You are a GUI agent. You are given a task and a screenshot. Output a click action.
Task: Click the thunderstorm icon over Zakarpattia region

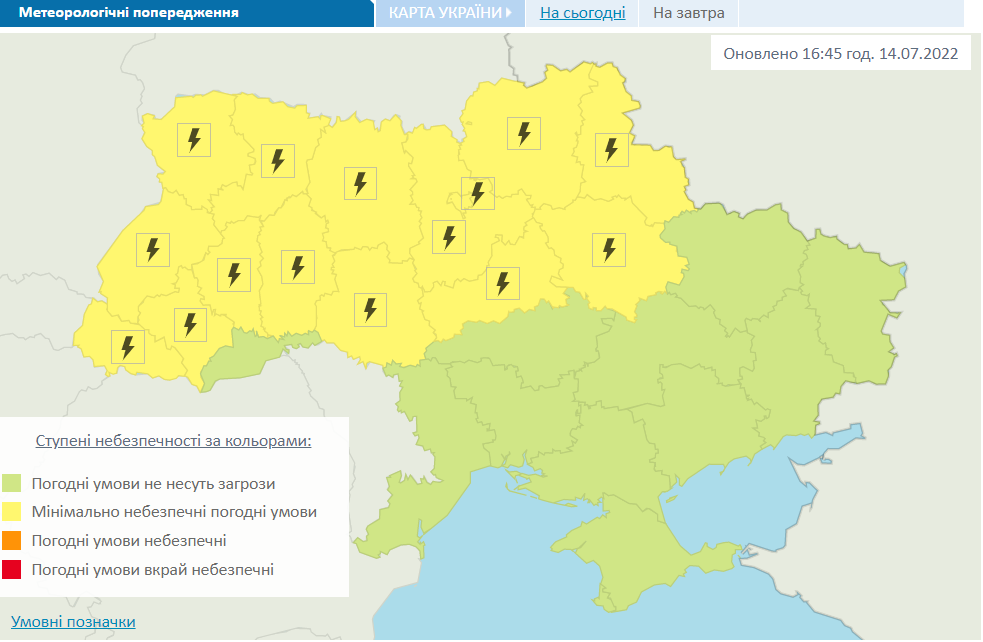(126, 346)
